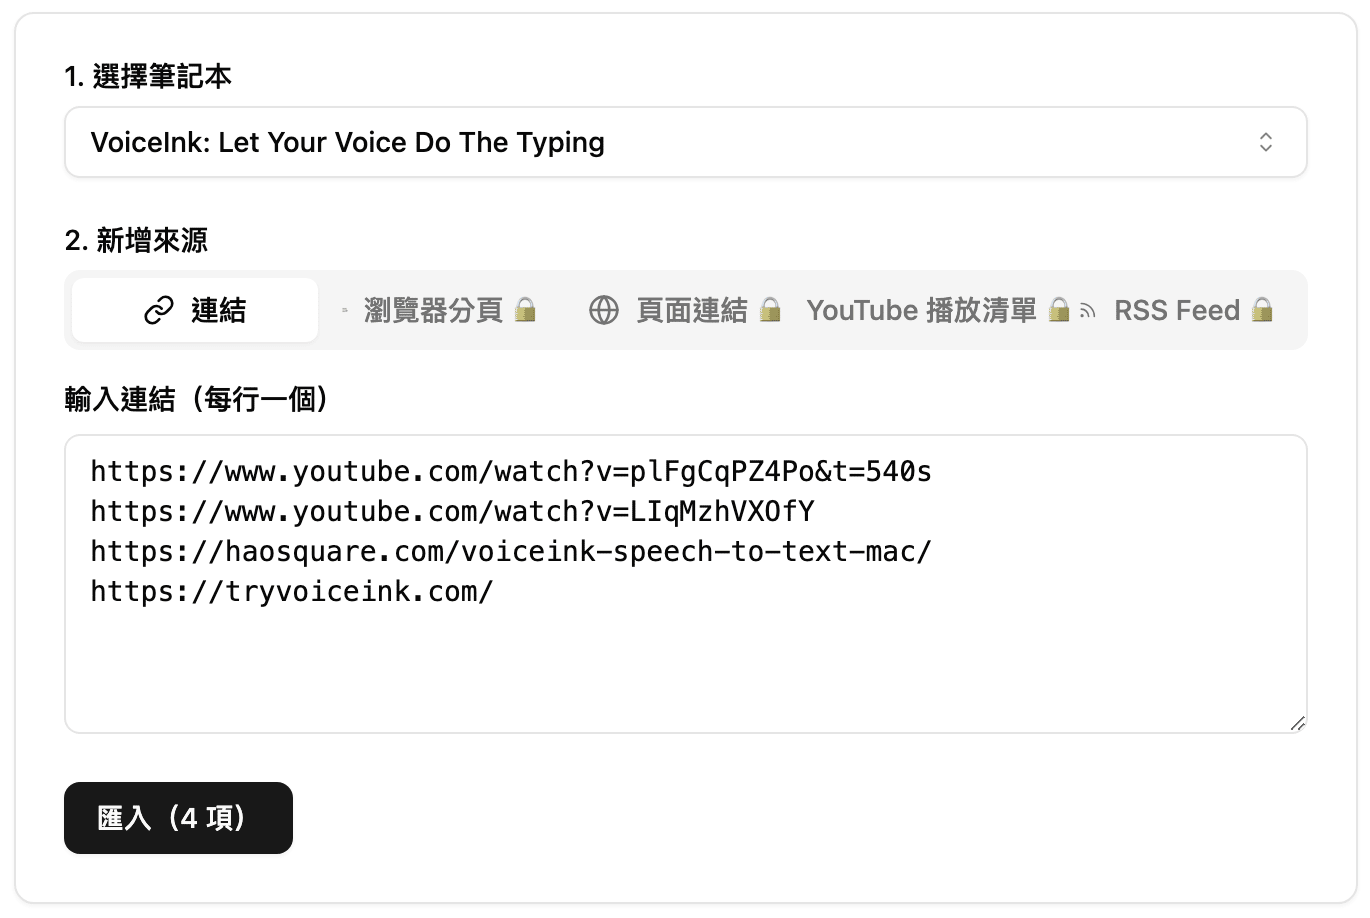Image resolution: width=1370 pixels, height=918 pixels.
Task: Click the lock icon after 瀏覽器分頁
Action: pos(525,310)
